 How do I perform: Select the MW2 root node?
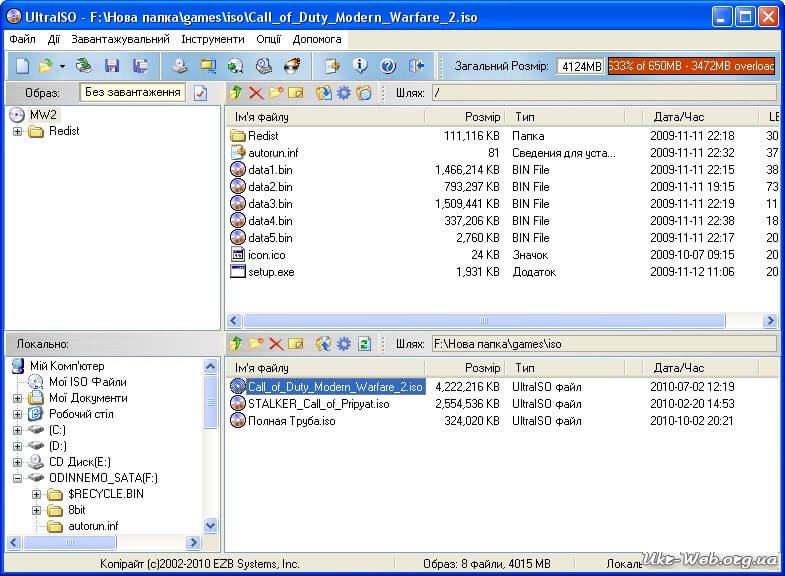pyautogui.click(x=43, y=115)
